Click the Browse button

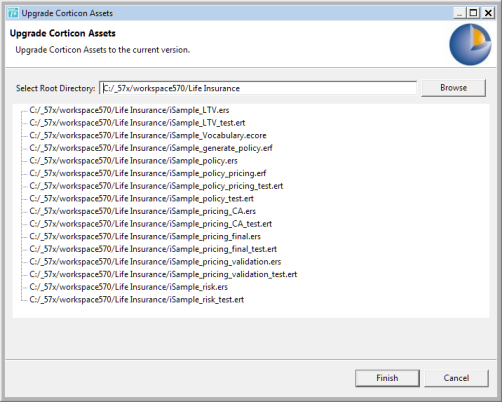click(453, 88)
